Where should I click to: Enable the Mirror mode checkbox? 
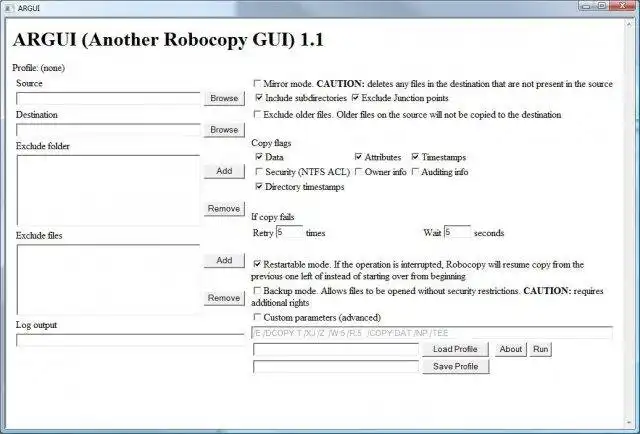point(257,84)
